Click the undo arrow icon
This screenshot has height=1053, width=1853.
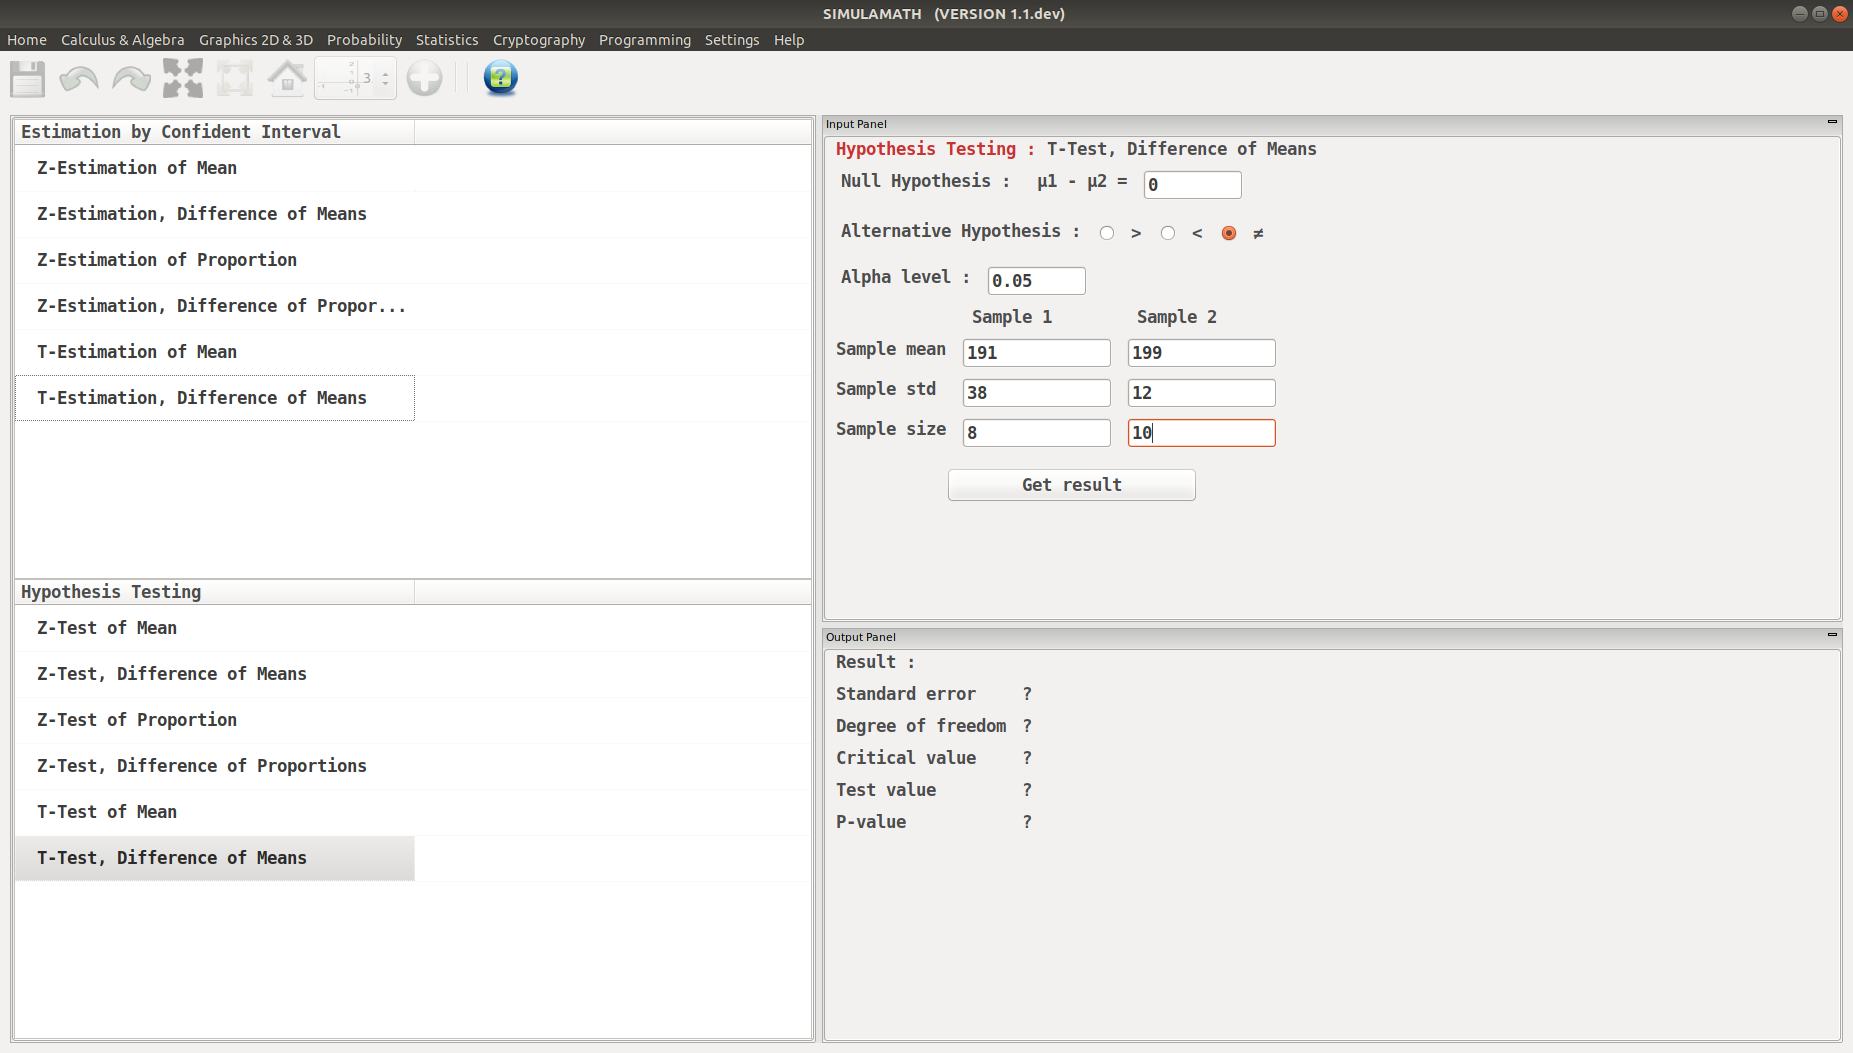tap(79, 78)
